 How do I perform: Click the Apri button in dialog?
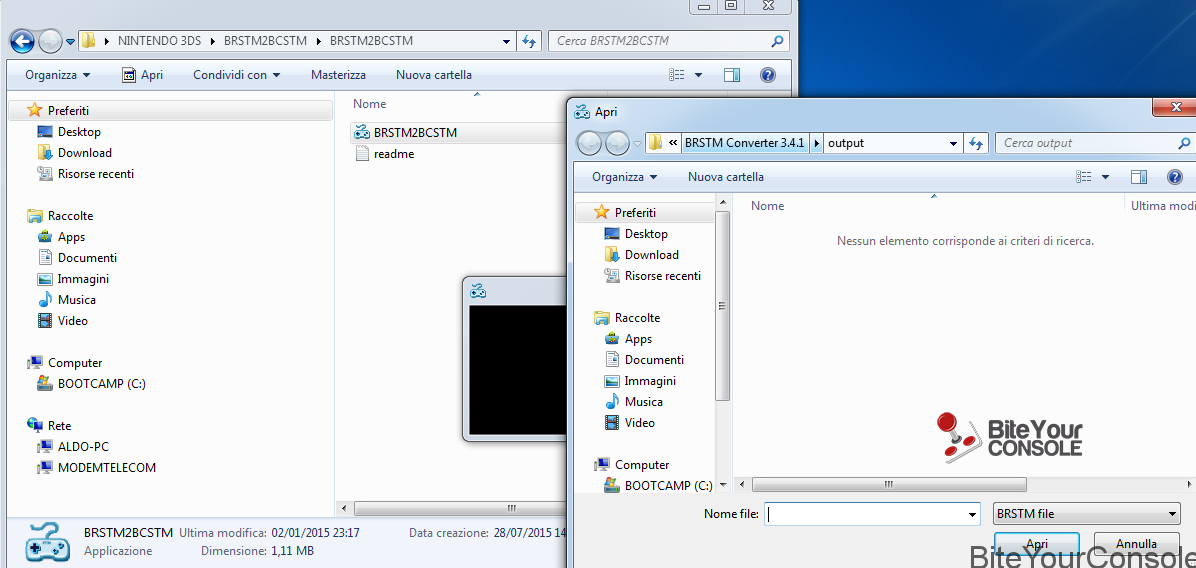pos(1037,544)
